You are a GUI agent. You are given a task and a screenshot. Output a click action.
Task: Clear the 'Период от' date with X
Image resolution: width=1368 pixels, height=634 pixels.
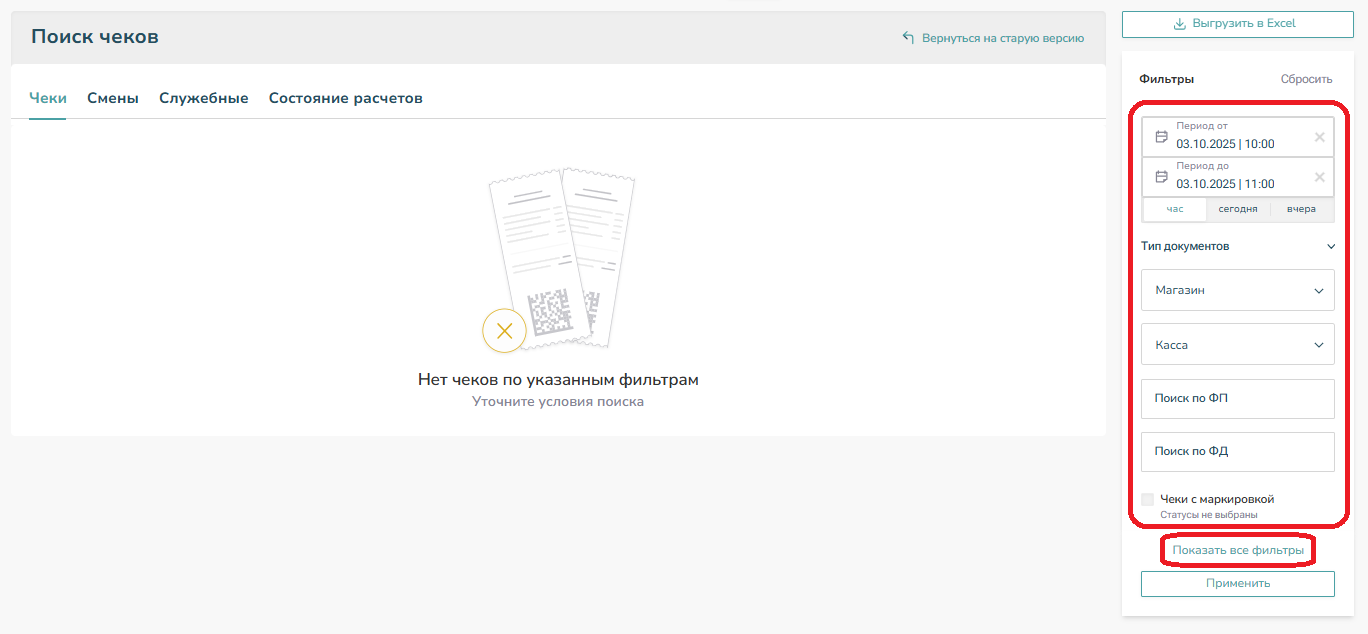tap(1319, 137)
